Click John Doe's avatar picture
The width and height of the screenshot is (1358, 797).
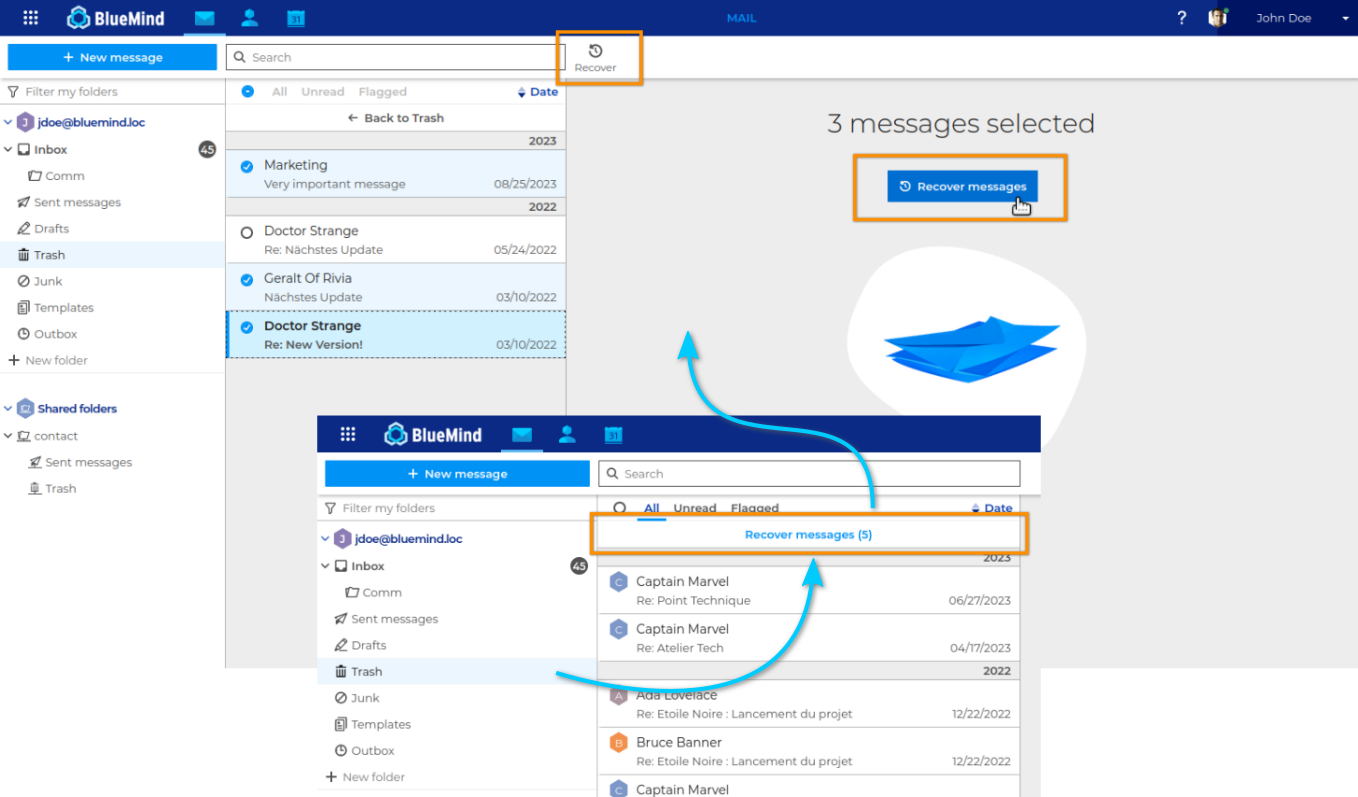click(1217, 18)
